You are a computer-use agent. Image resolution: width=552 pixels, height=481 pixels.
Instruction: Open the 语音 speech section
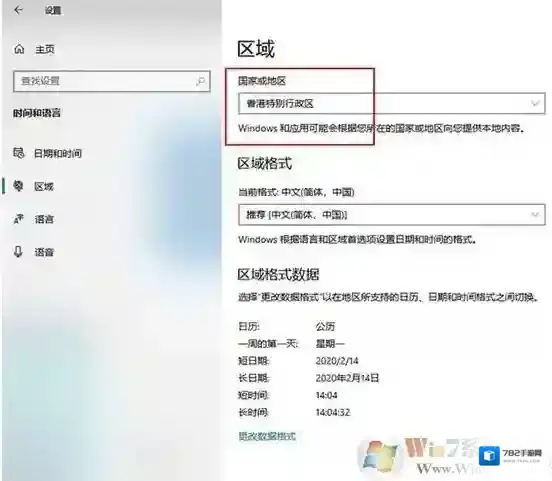(44, 252)
